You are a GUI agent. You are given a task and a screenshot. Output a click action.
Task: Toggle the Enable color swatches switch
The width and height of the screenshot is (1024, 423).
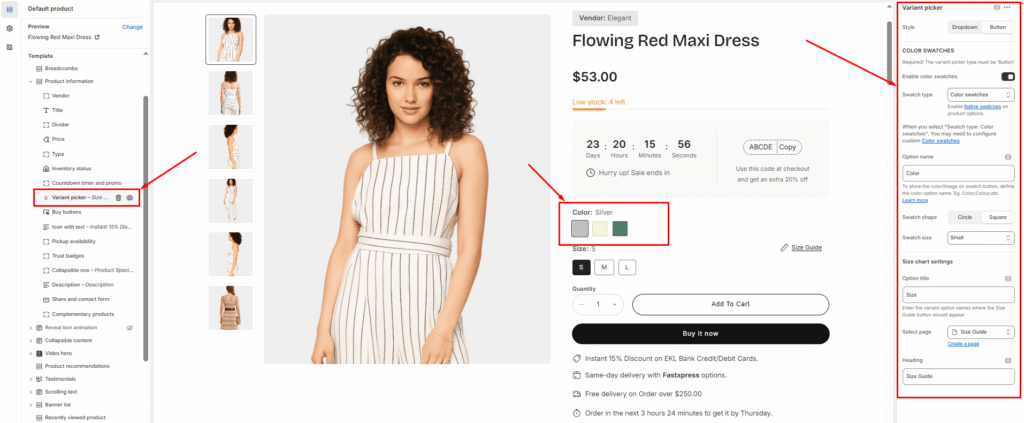[1007, 76]
